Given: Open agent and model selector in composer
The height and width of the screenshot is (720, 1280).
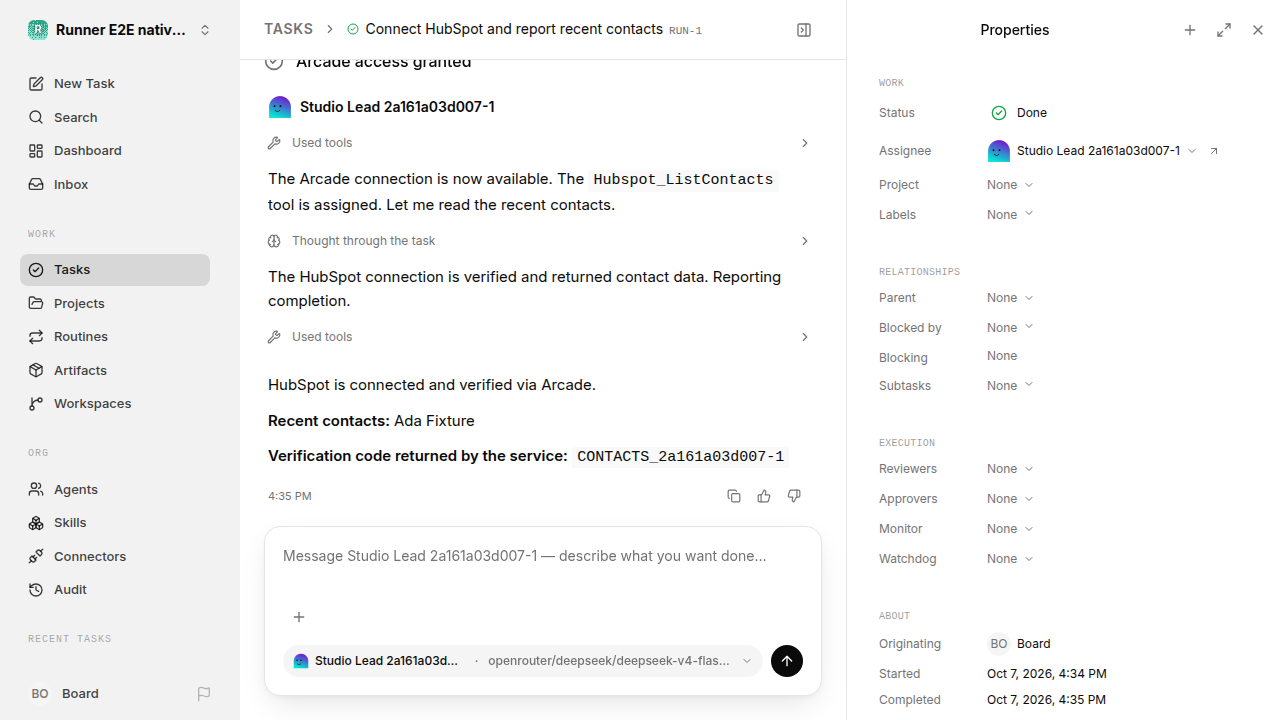Looking at the screenshot, I should [523, 661].
